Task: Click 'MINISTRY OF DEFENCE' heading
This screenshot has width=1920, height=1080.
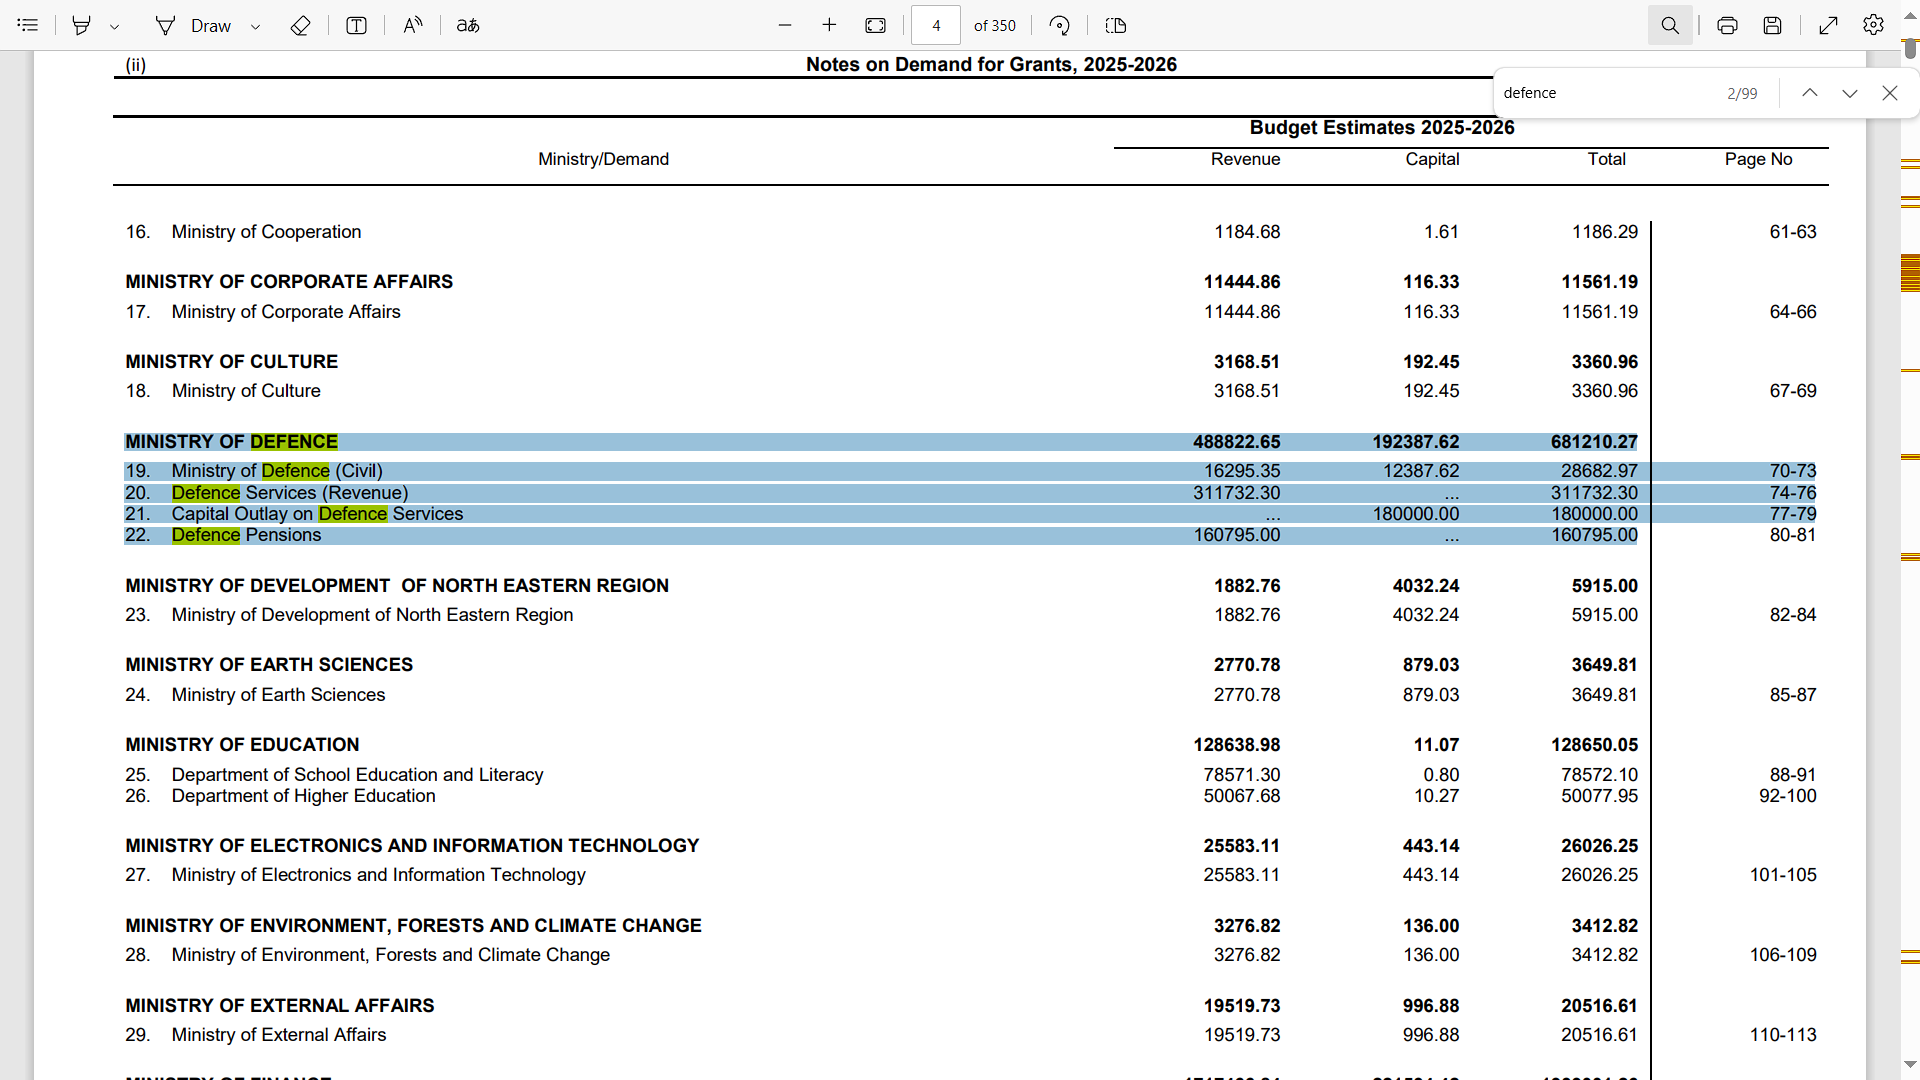Action: tap(231, 442)
